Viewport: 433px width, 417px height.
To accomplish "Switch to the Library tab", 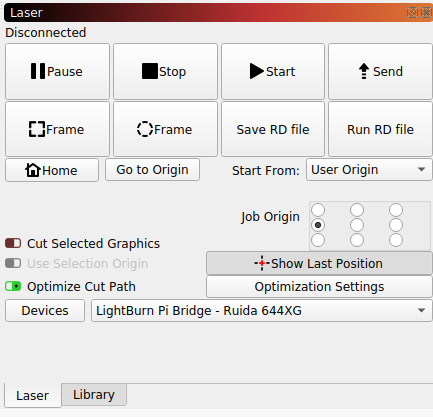I will pyautogui.click(x=94, y=395).
